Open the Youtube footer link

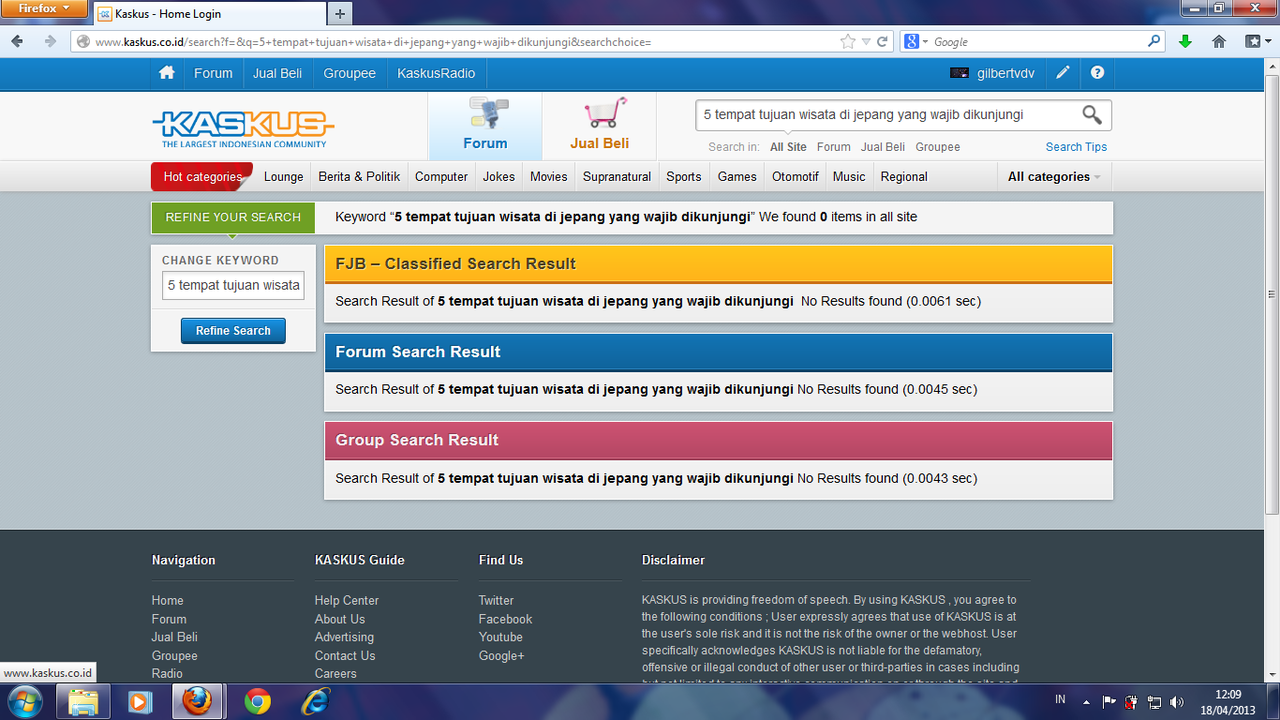(x=500, y=637)
